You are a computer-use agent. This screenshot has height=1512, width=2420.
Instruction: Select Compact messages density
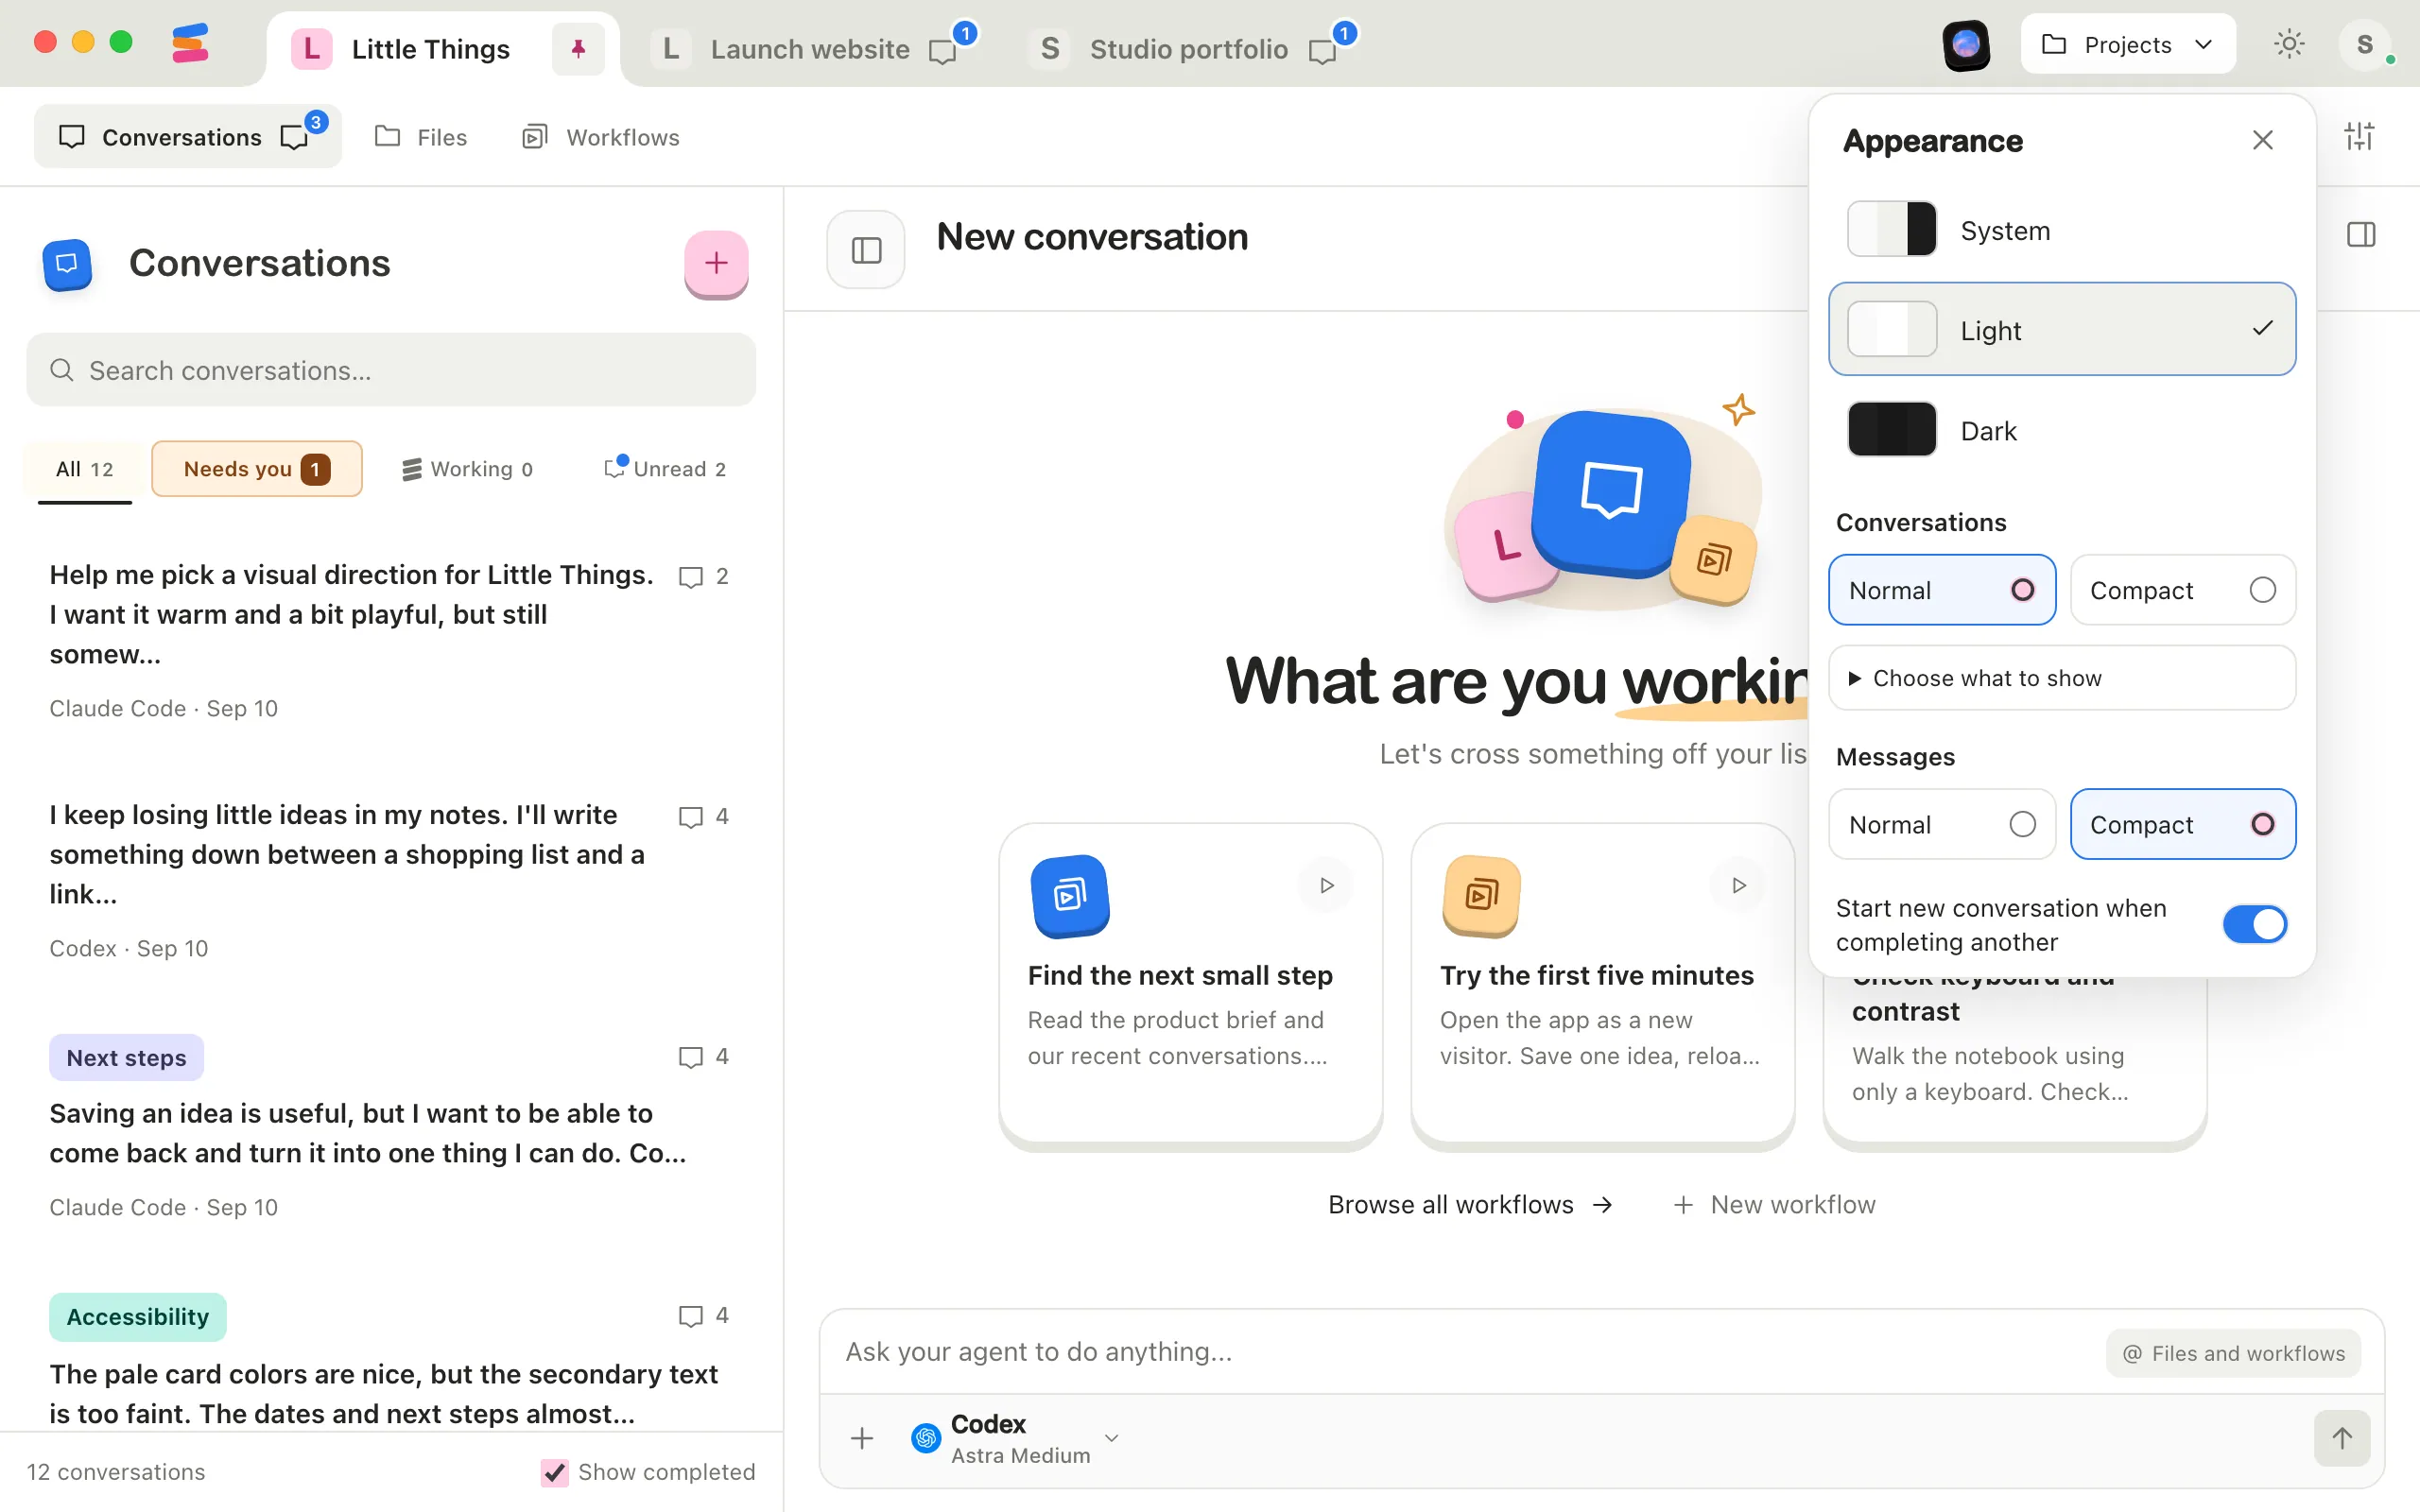(x=2183, y=824)
